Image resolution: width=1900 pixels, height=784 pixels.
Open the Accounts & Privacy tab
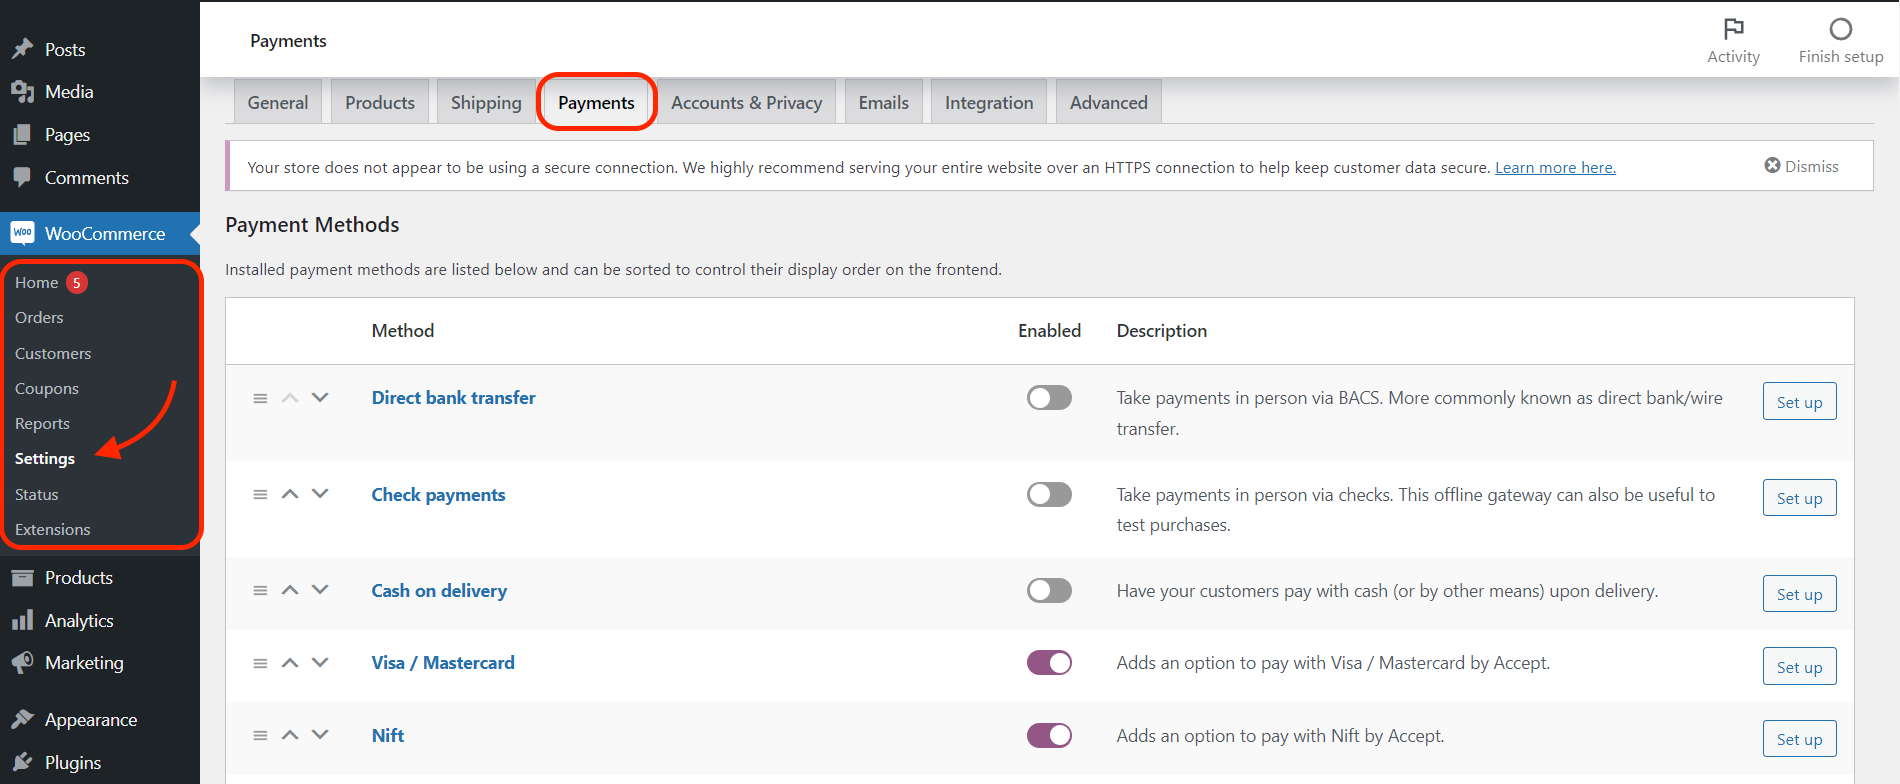(747, 102)
